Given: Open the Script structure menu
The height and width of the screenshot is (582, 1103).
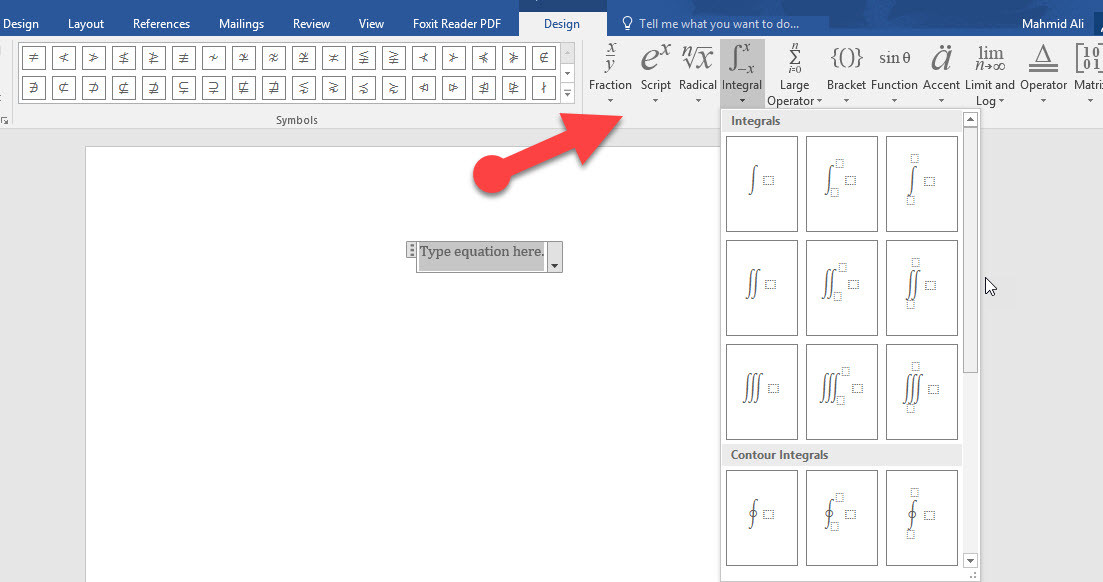Looking at the screenshot, I should tap(655, 72).
